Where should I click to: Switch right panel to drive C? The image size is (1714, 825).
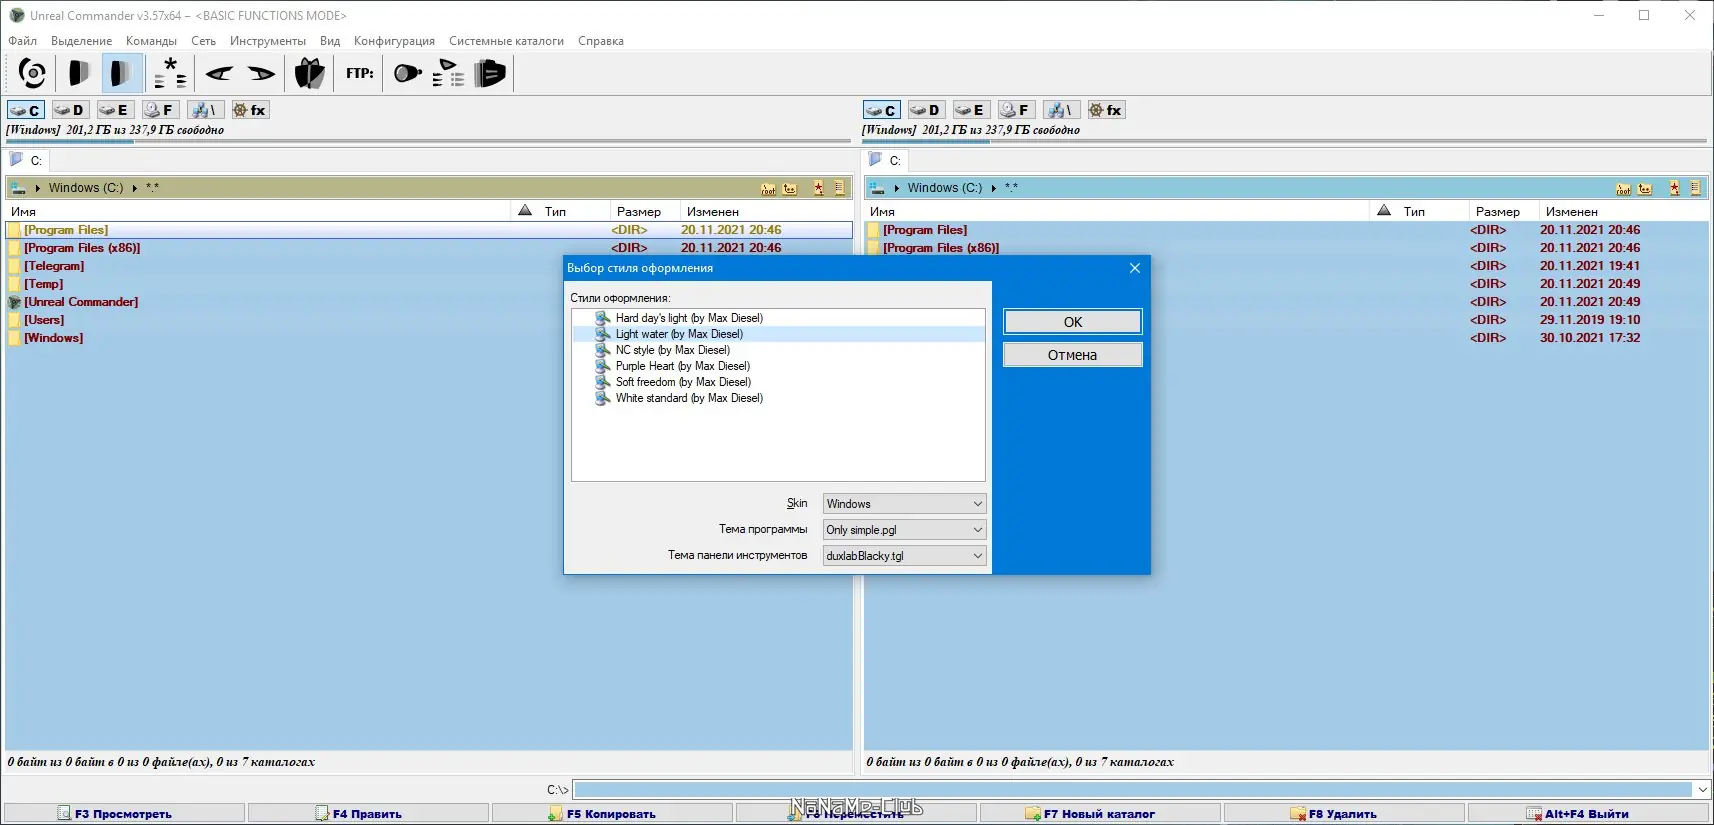pyautogui.click(x=882, y=110)
